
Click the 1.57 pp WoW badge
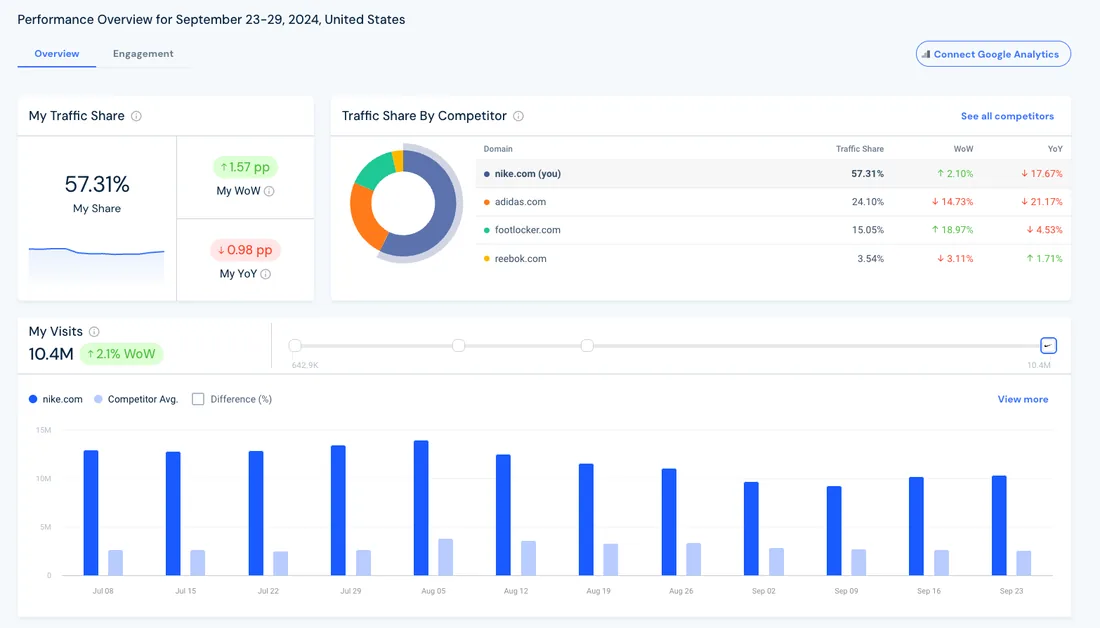pos(245,167)
